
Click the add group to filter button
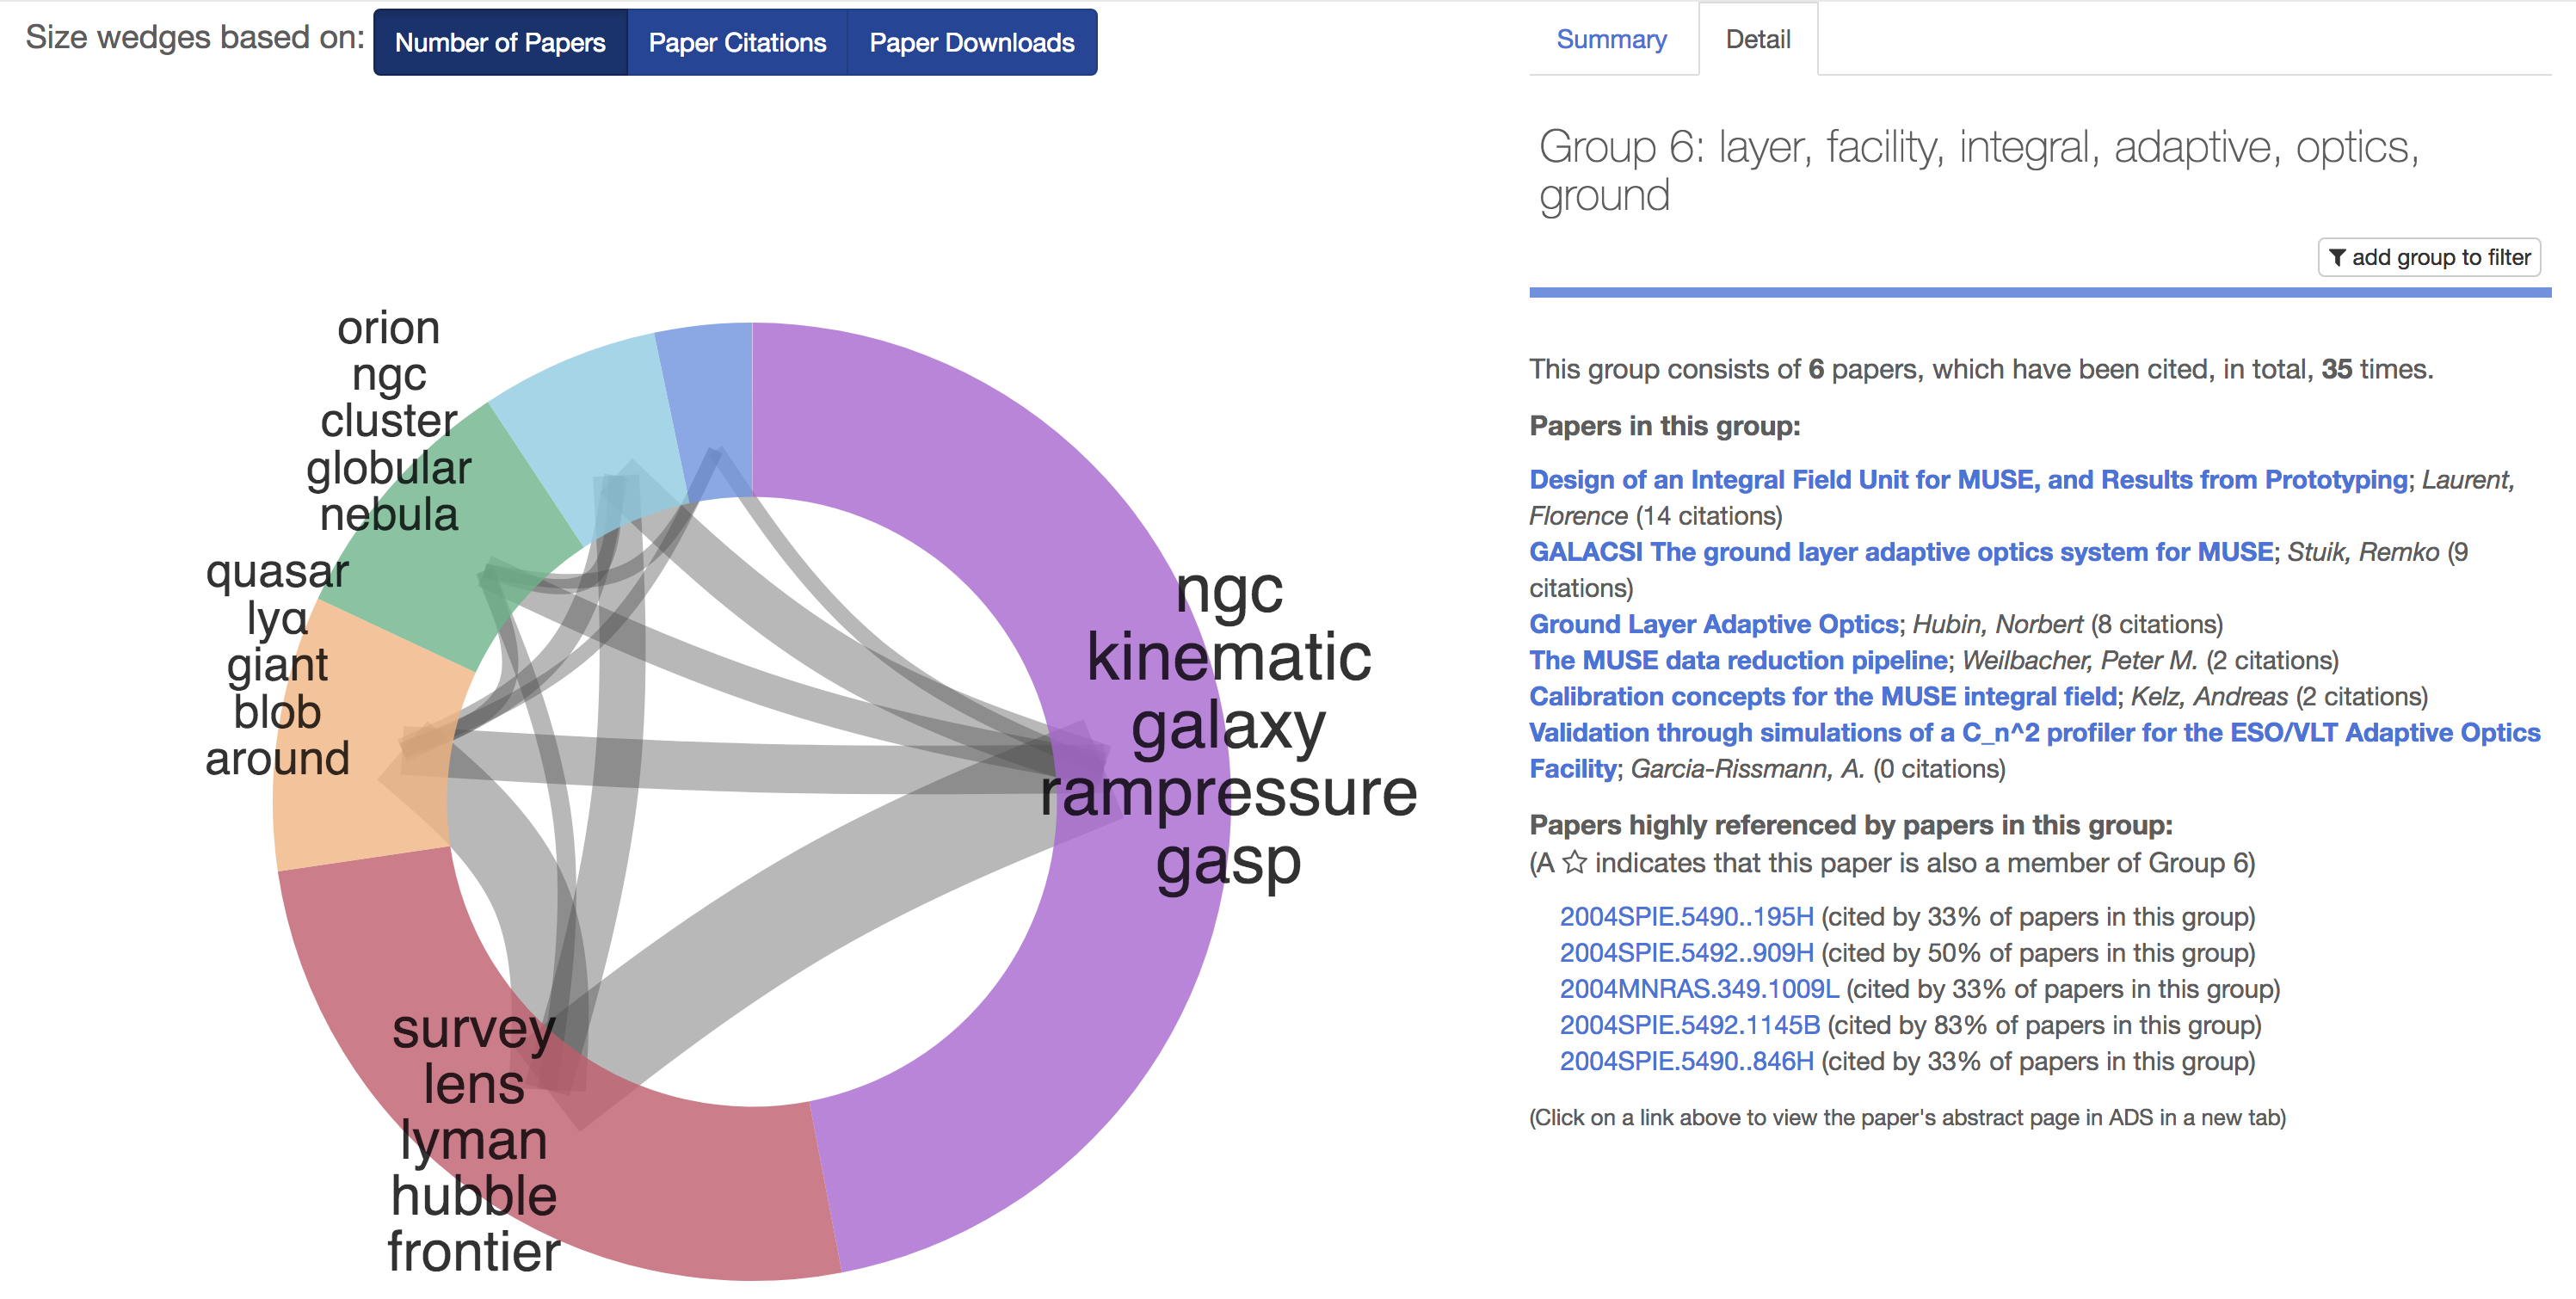point(2429,257)
